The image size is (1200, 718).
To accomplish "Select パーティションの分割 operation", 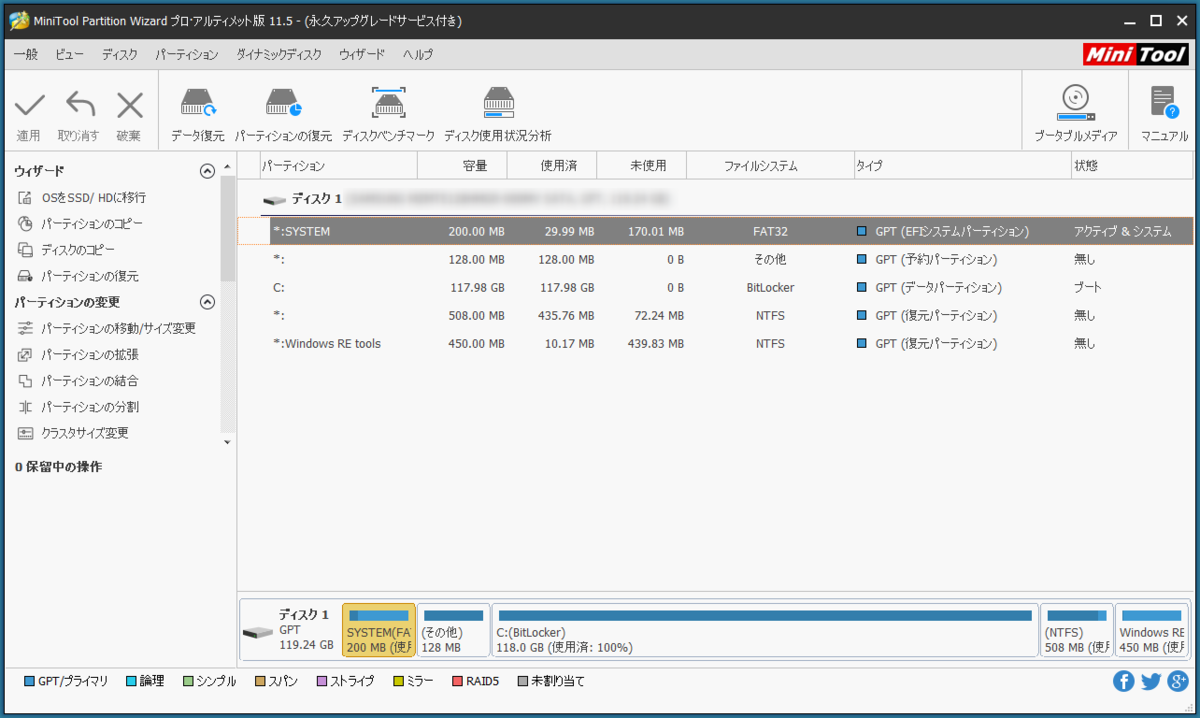I will [90, 407].
